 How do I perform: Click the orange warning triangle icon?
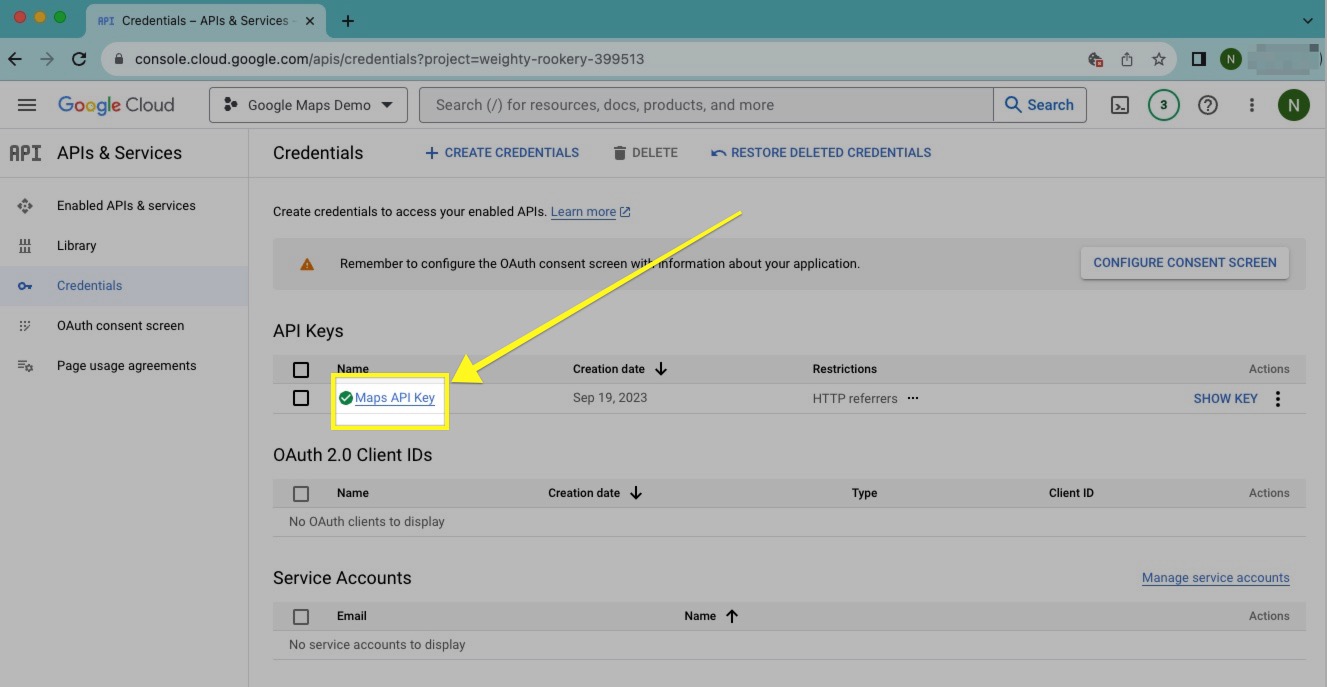click(x=307, y=264)
